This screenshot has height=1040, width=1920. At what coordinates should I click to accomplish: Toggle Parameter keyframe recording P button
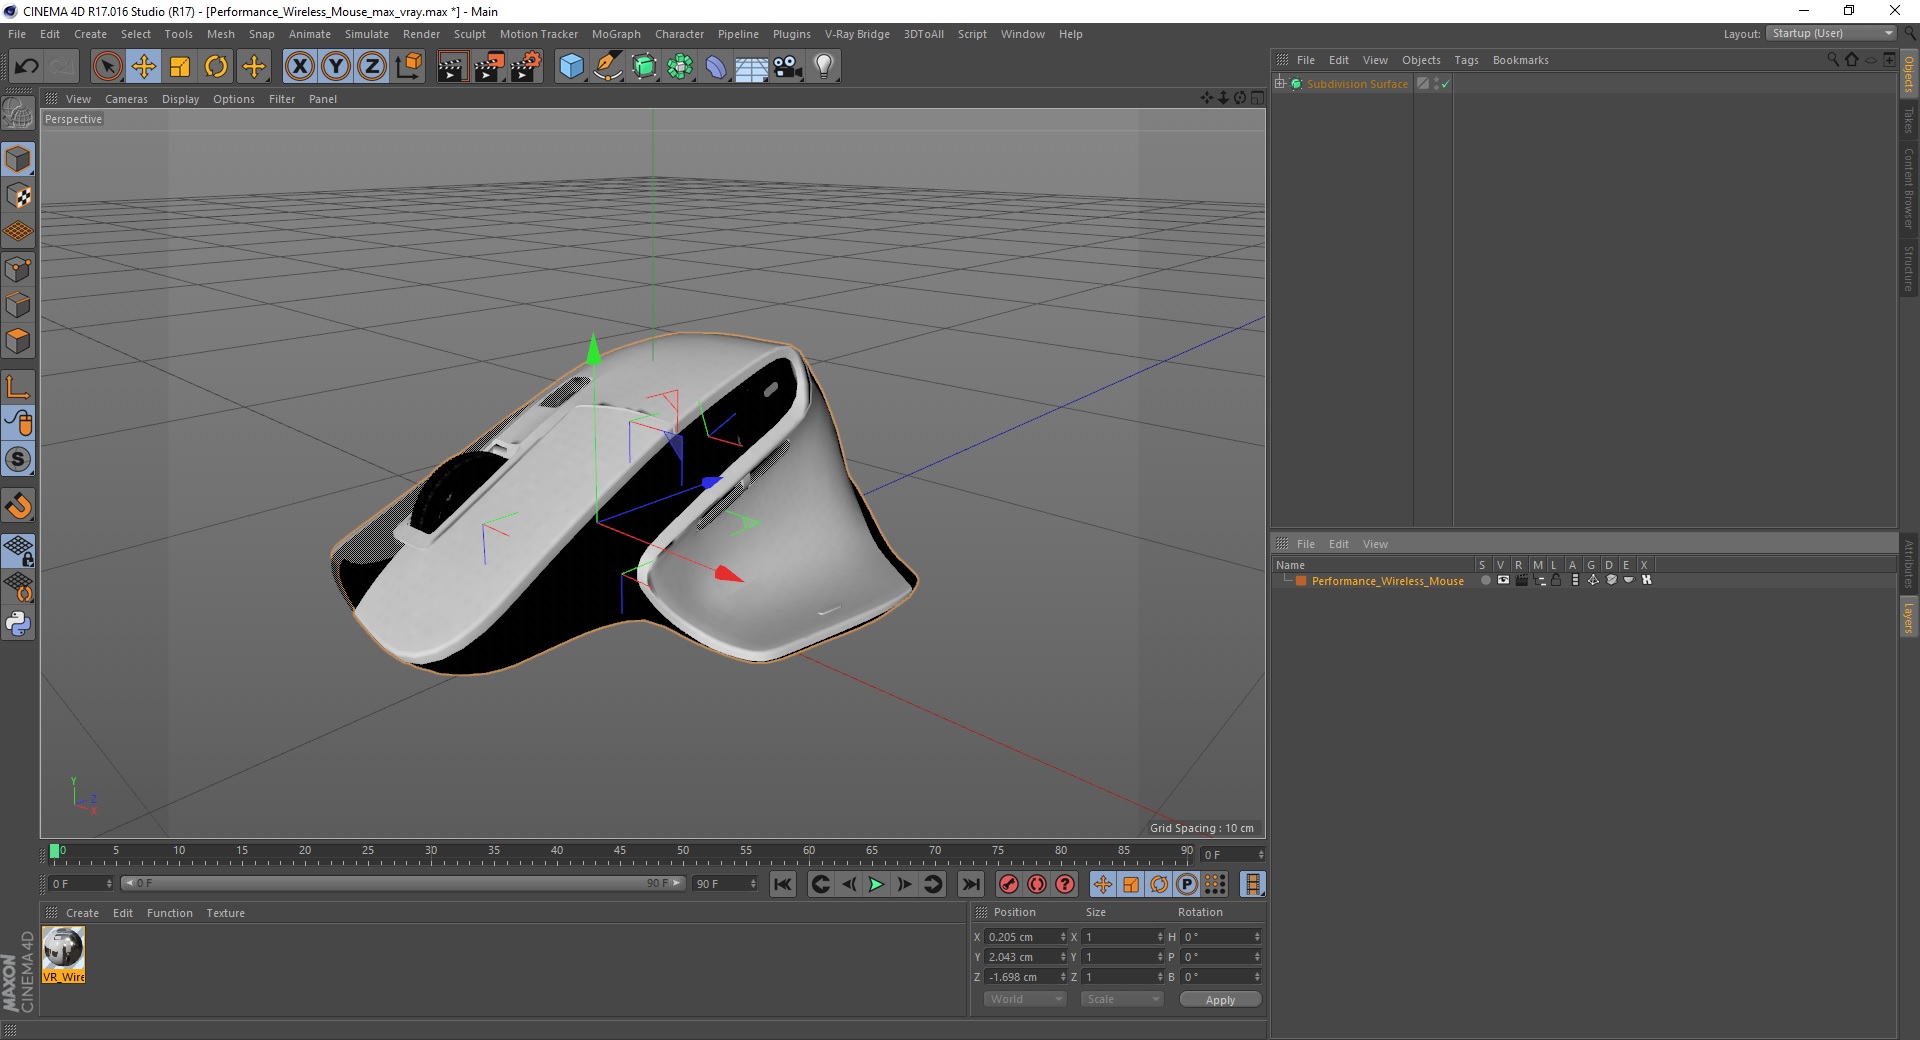point(1187,884)
